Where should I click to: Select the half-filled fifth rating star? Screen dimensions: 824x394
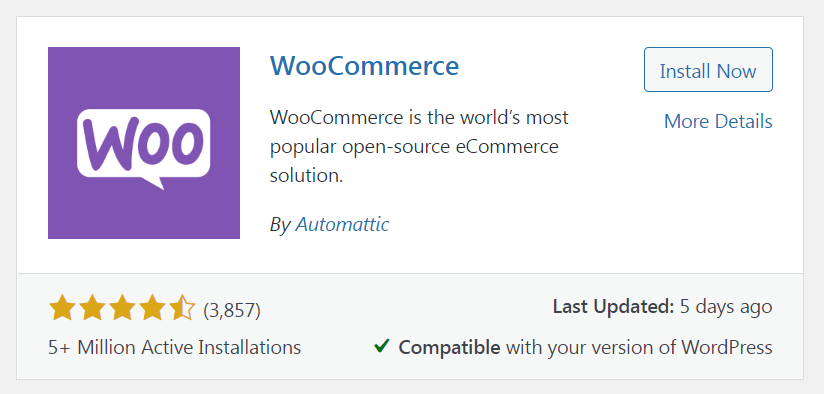click(182, 308)
